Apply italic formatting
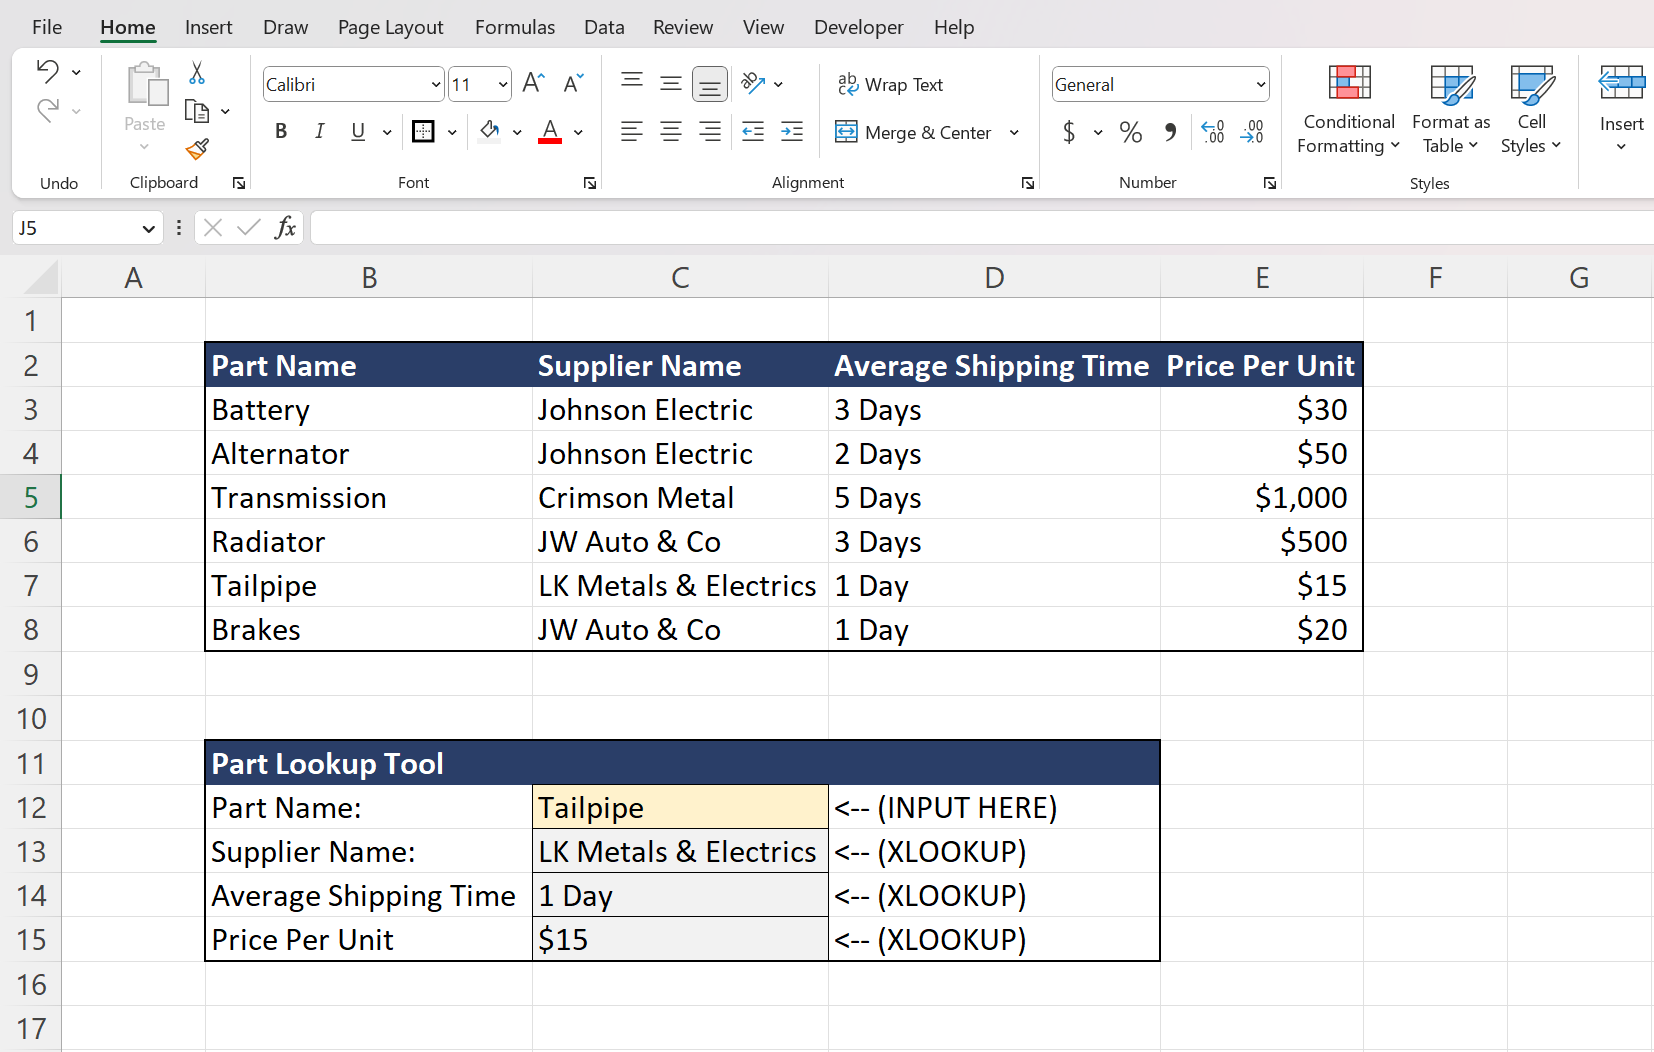The image size is (1654, 1052). (319, 131)
